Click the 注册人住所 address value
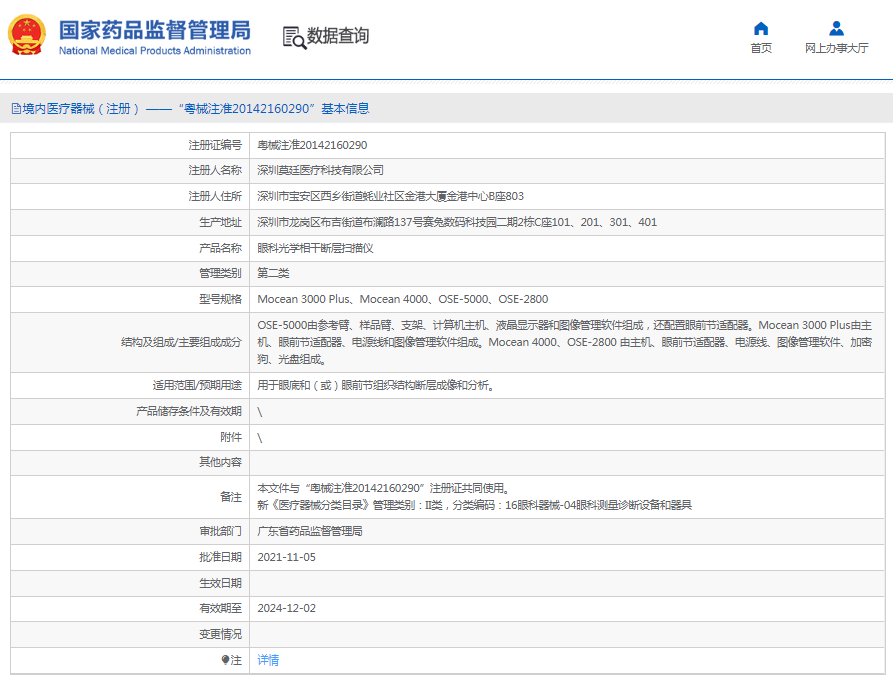The height and width of the screenshot is (679, 893). [390, 197]
